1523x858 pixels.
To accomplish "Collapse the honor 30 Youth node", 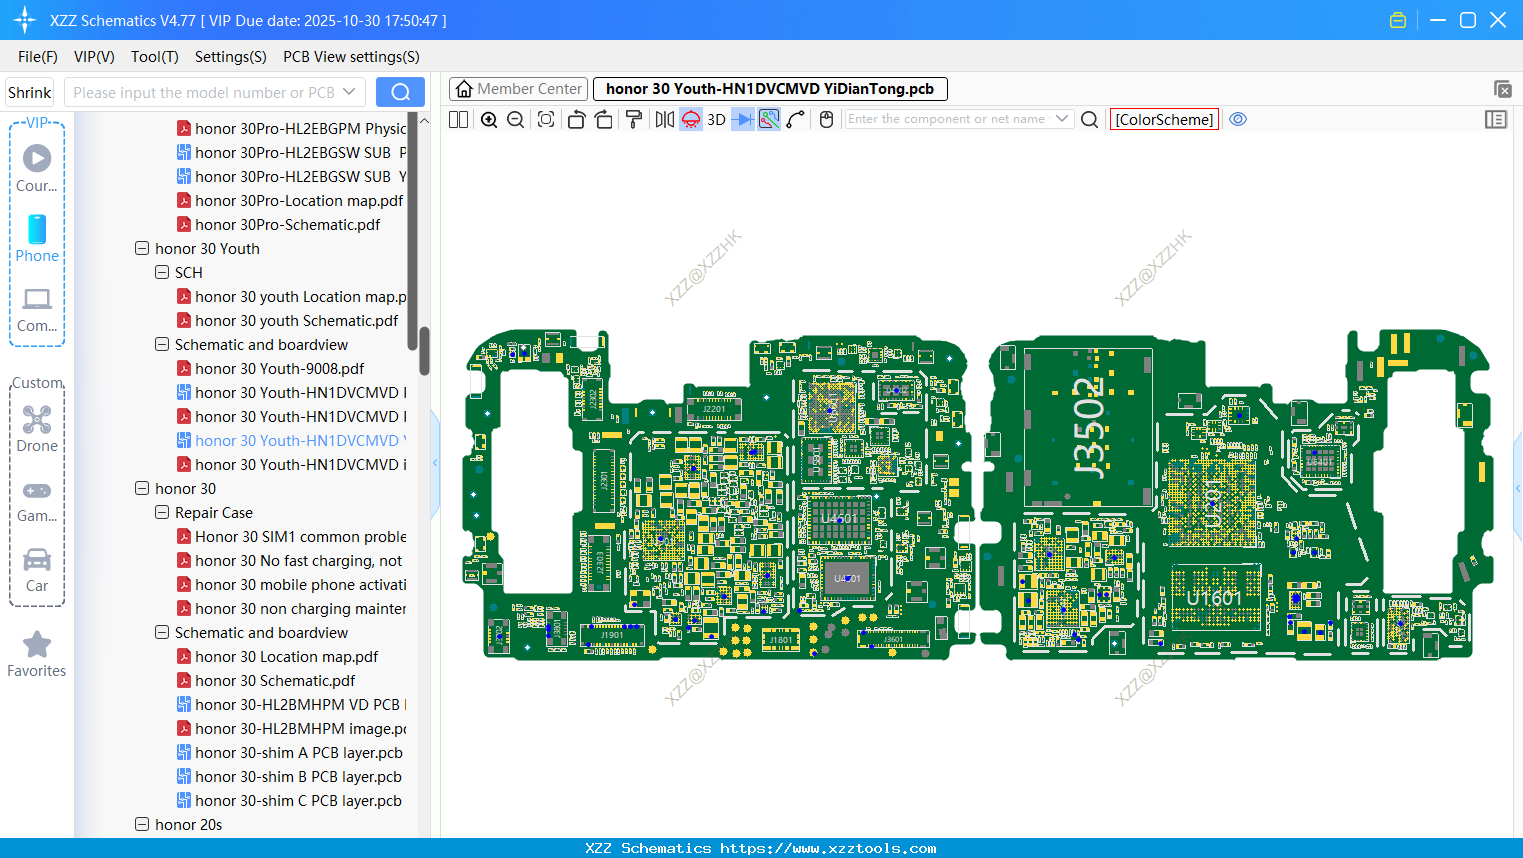I will (x=142, y=248).
